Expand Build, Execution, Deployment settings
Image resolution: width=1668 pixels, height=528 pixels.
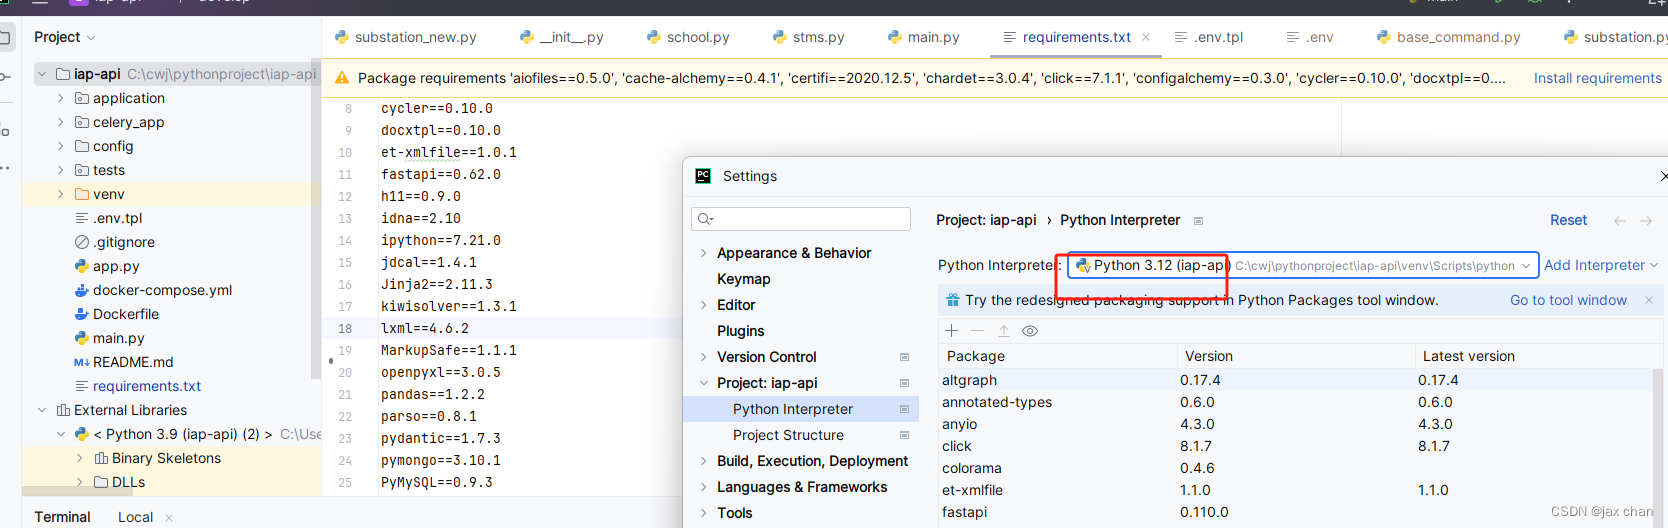point(704,461)
